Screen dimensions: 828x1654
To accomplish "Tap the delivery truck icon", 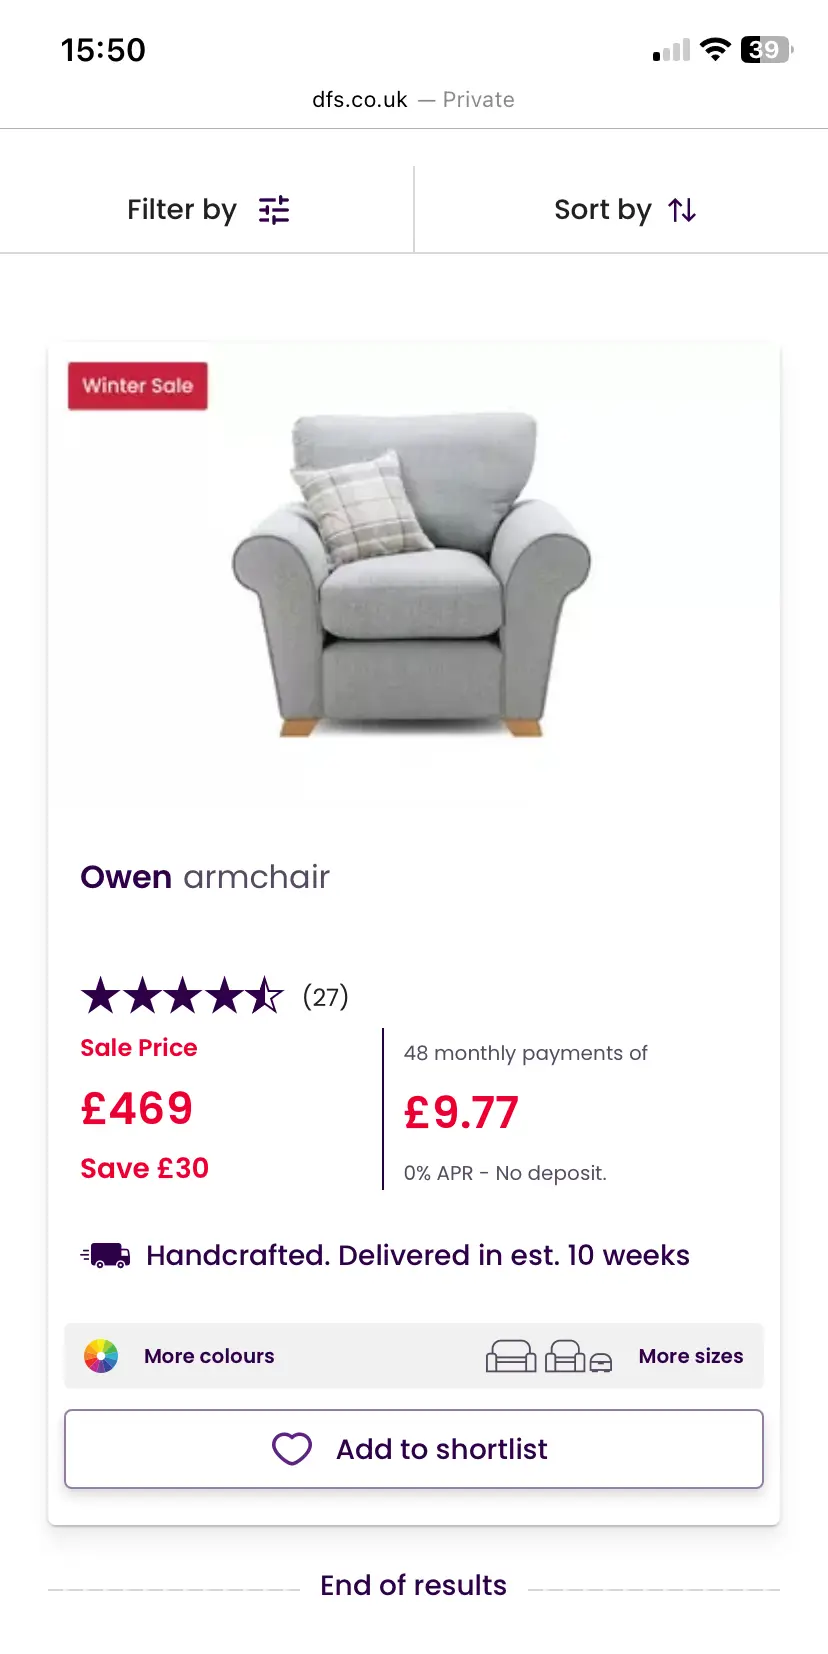I will pyautogui.click(x=106, y=1256).
